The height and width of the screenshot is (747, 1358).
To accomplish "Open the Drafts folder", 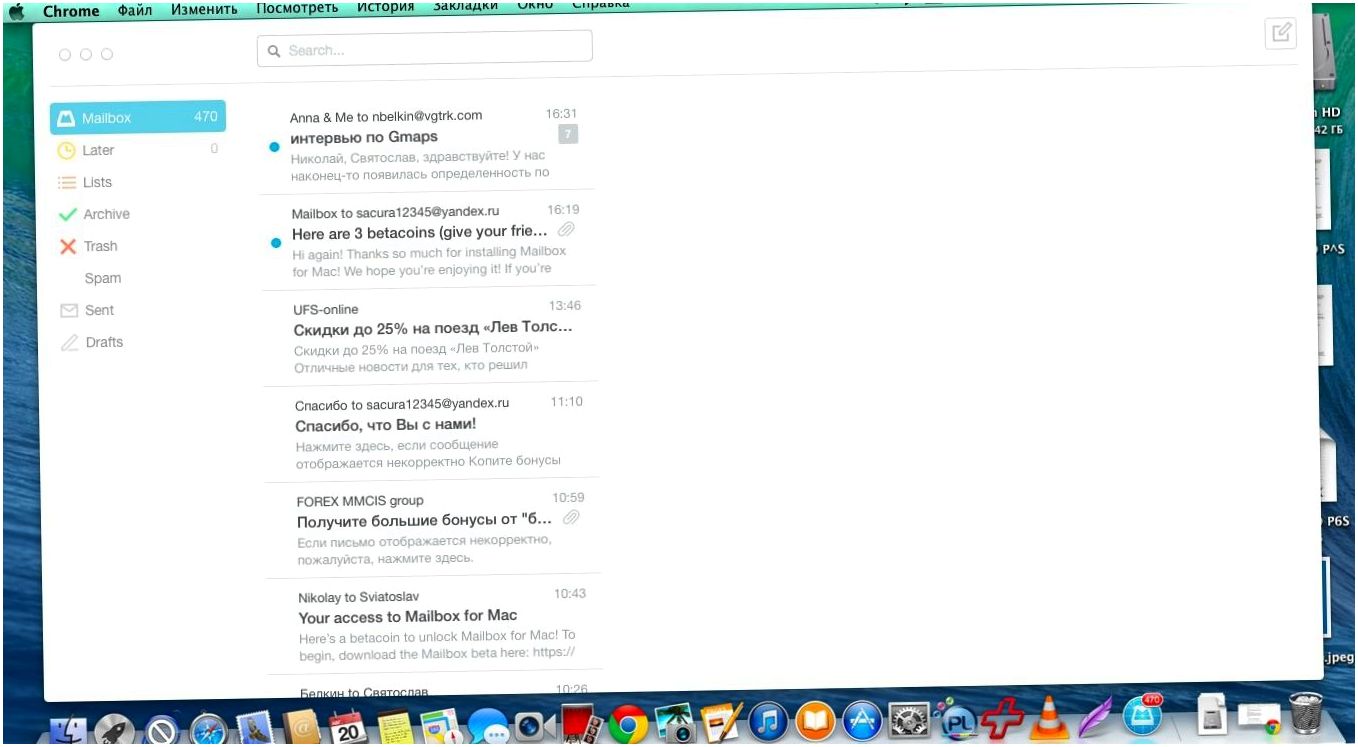I will [138, 342].
